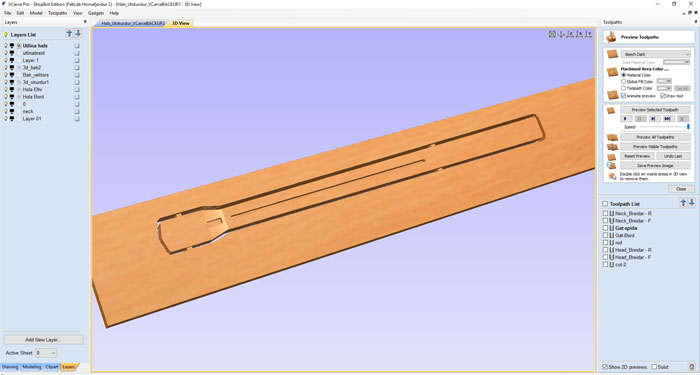700x375 pixels.
Task: Open the Active Sheet dropdown
Action: [46, 353]
